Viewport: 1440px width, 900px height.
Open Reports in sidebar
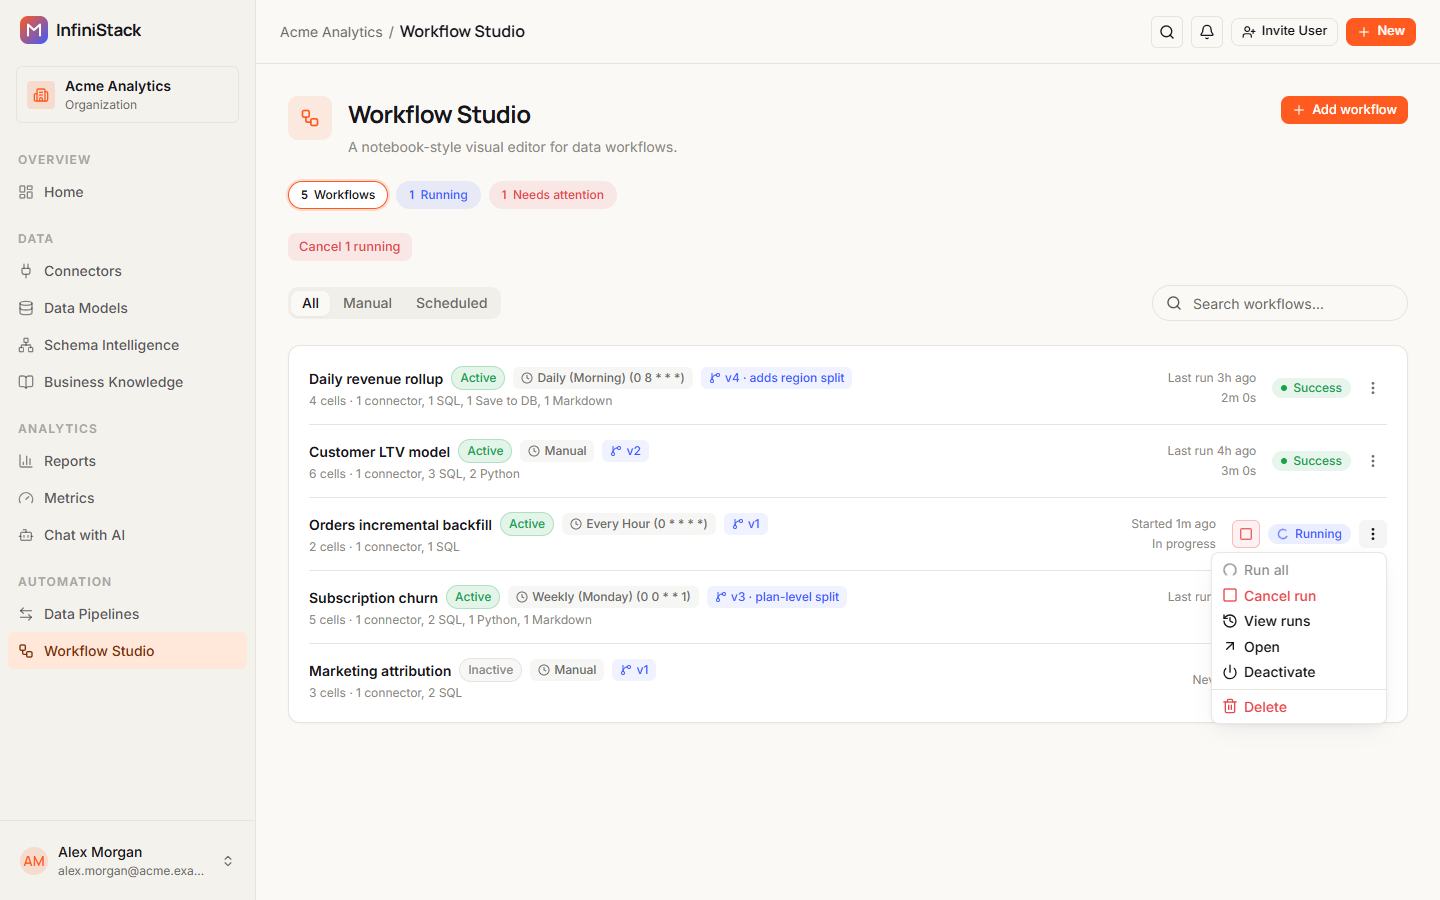coord(127,461)
